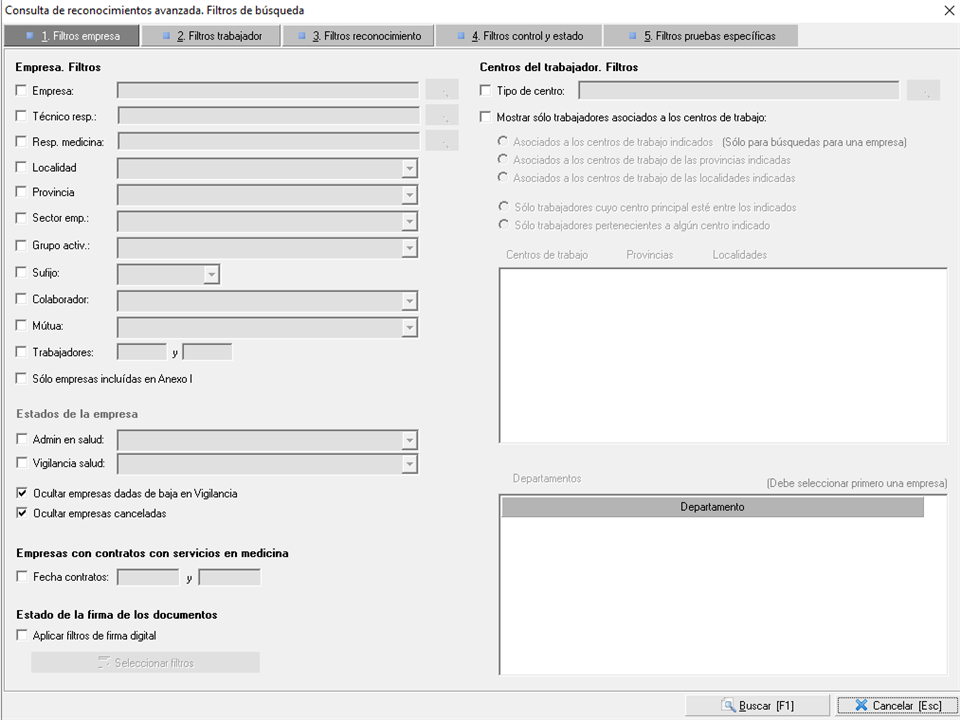
Task: Switch to Filtros trabajador tab
Action: pos(211,36)
